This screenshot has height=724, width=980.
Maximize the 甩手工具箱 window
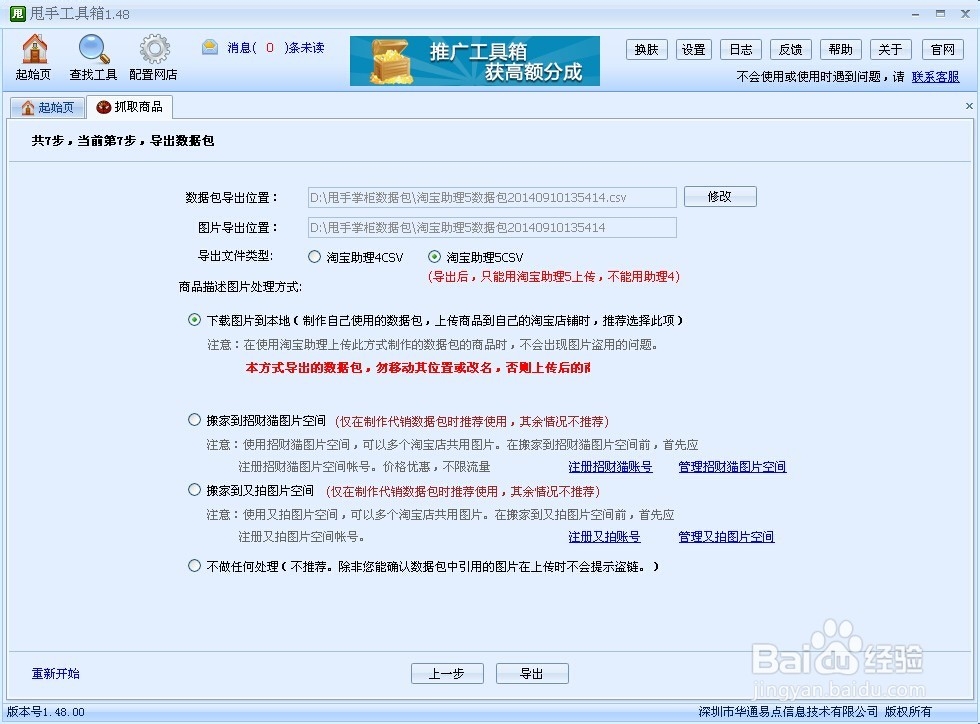(940, 14)
